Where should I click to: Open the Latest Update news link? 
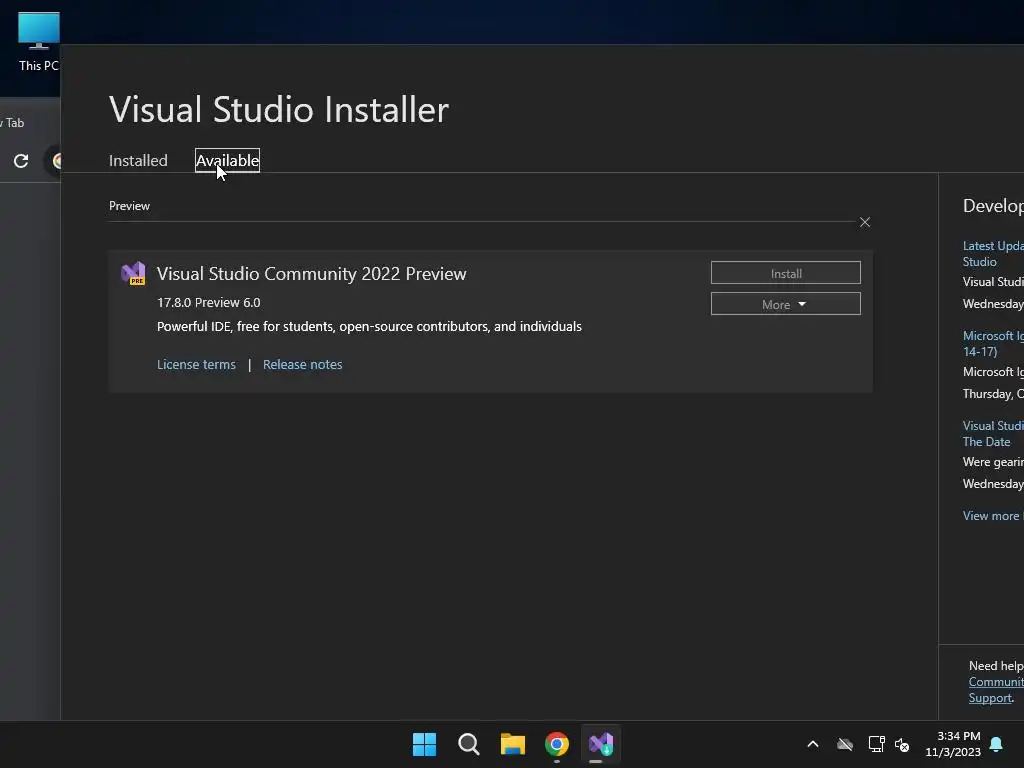993,253
